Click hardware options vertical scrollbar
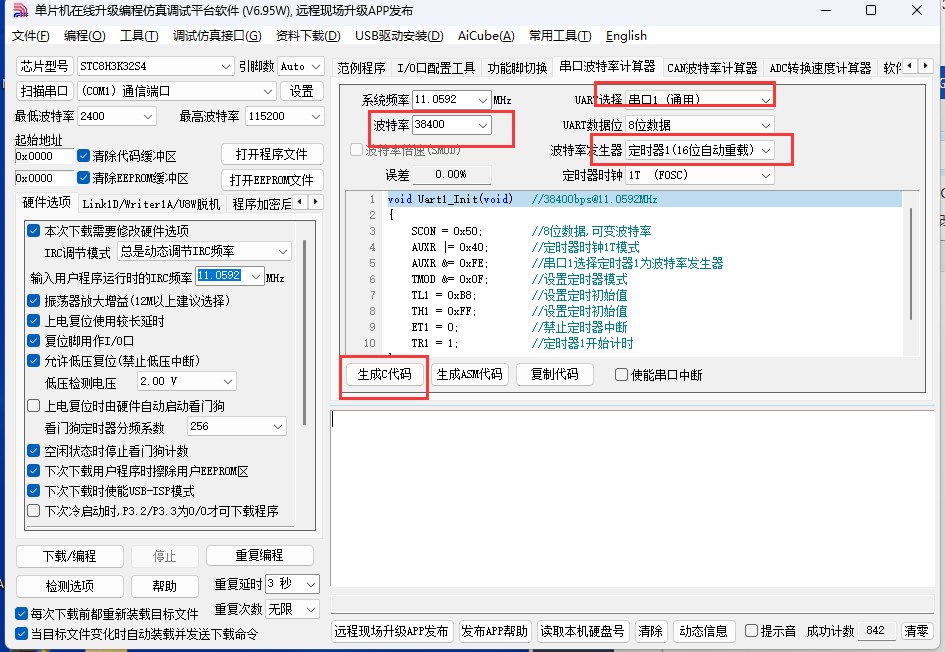945x652 pixels. pos(304,331)
